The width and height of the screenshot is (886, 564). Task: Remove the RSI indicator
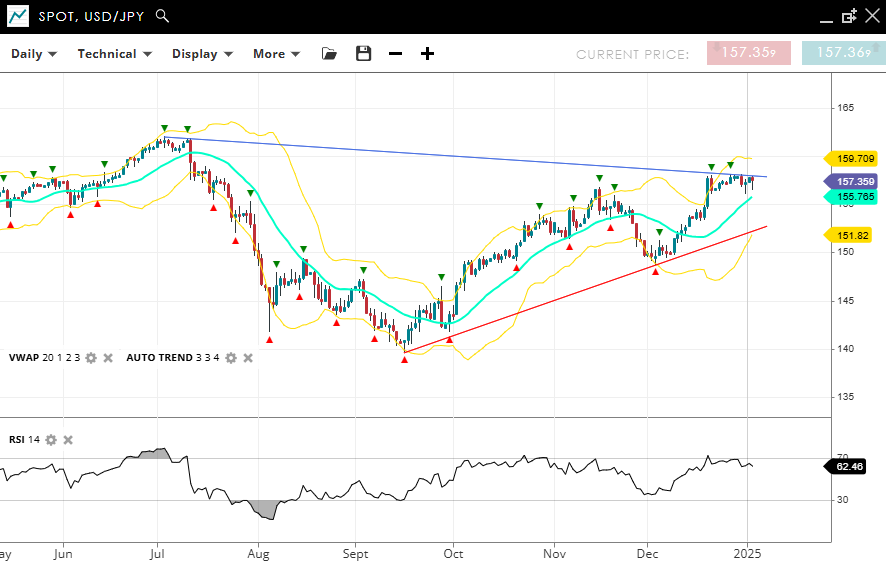68,440
